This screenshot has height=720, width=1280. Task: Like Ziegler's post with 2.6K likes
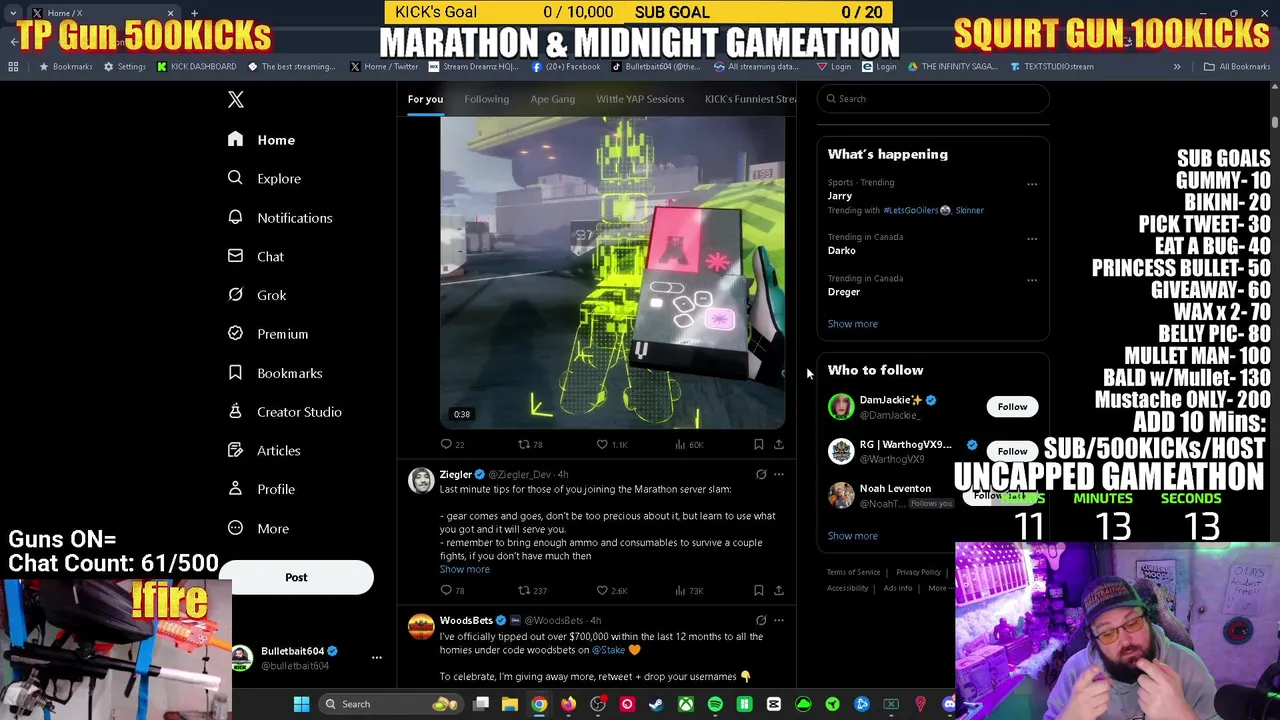[611, 590]
